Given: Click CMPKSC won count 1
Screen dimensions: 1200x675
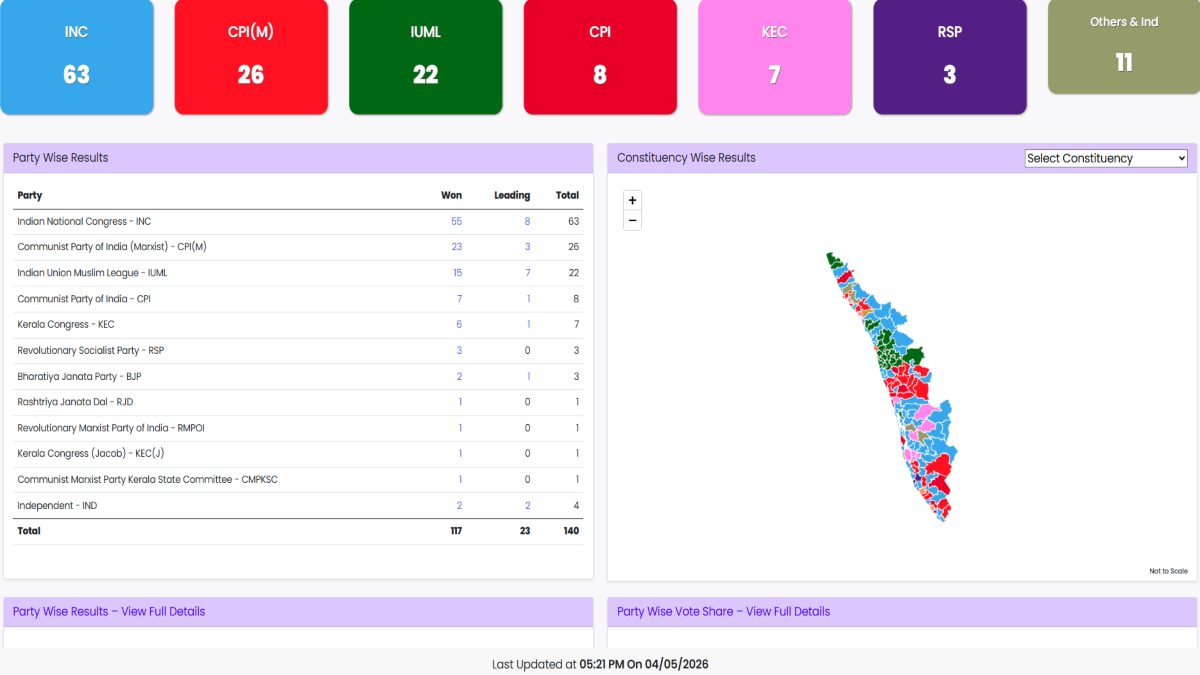Looking at the screenshot, I should click(460, 479).
